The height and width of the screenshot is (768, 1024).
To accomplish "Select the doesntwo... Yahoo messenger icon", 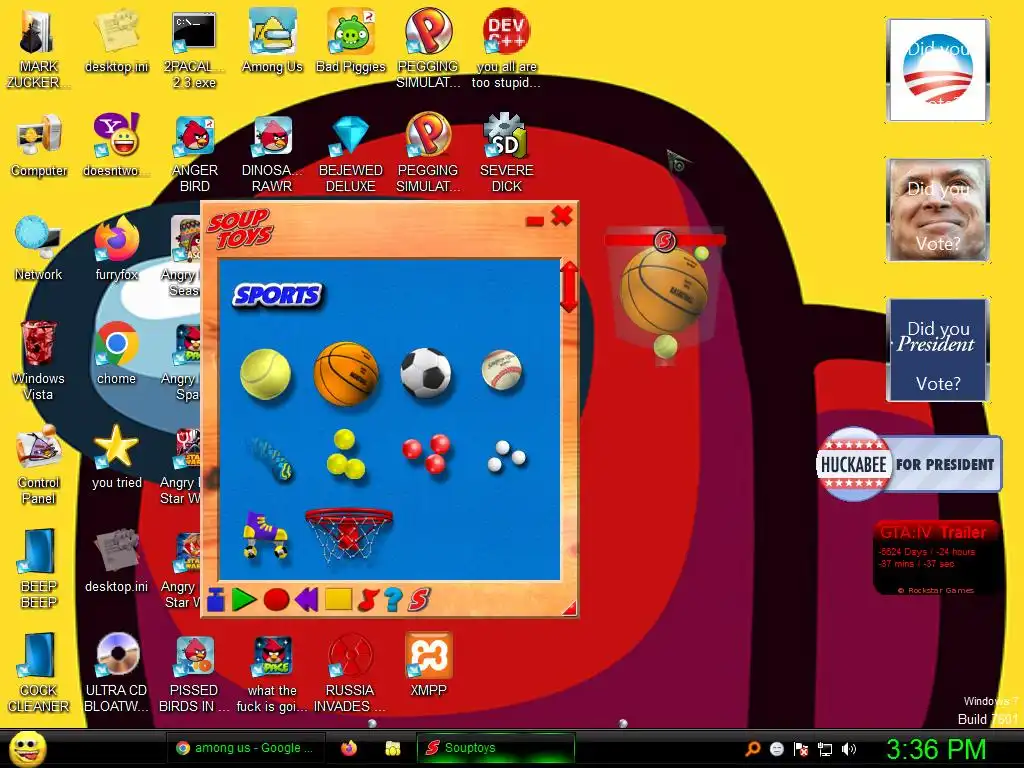I will pos(116,145).
